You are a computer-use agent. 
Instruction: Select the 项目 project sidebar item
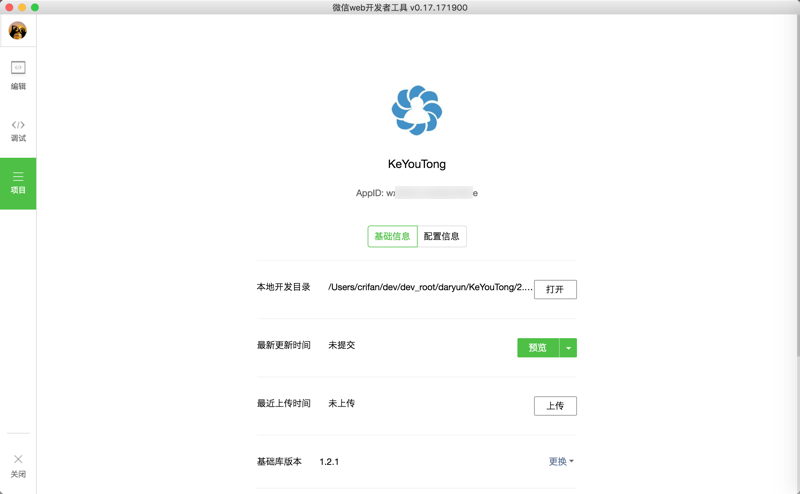(18, 183)
